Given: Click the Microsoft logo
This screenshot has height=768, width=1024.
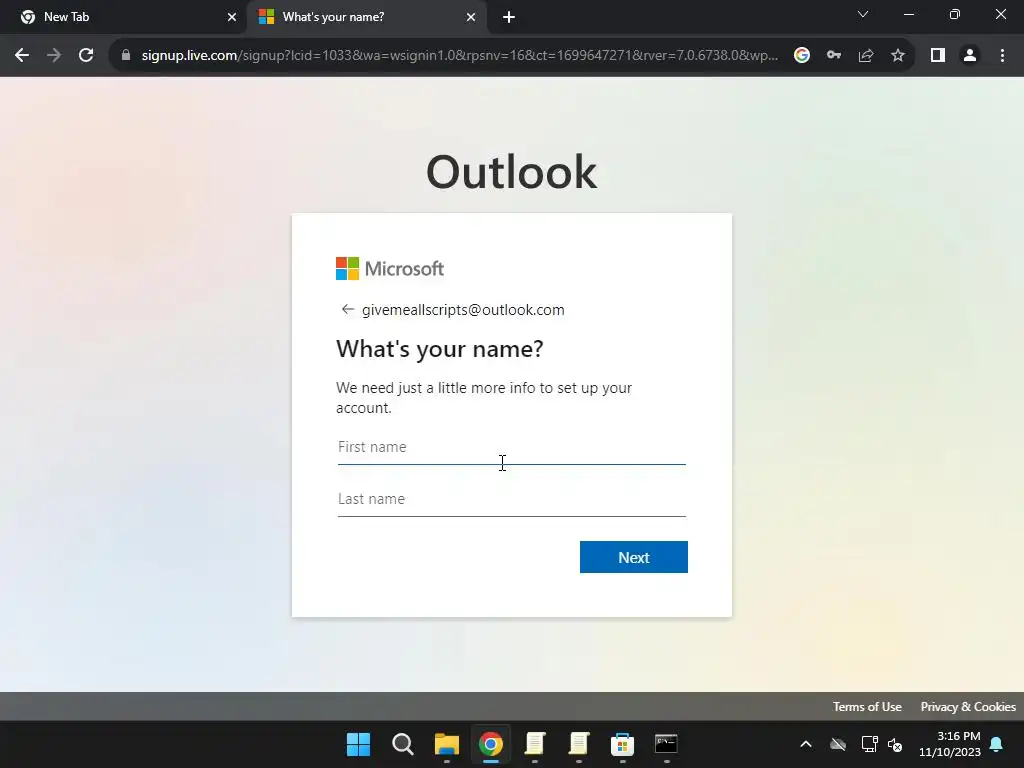Looking at the screenshot, I should coord(390,268).
